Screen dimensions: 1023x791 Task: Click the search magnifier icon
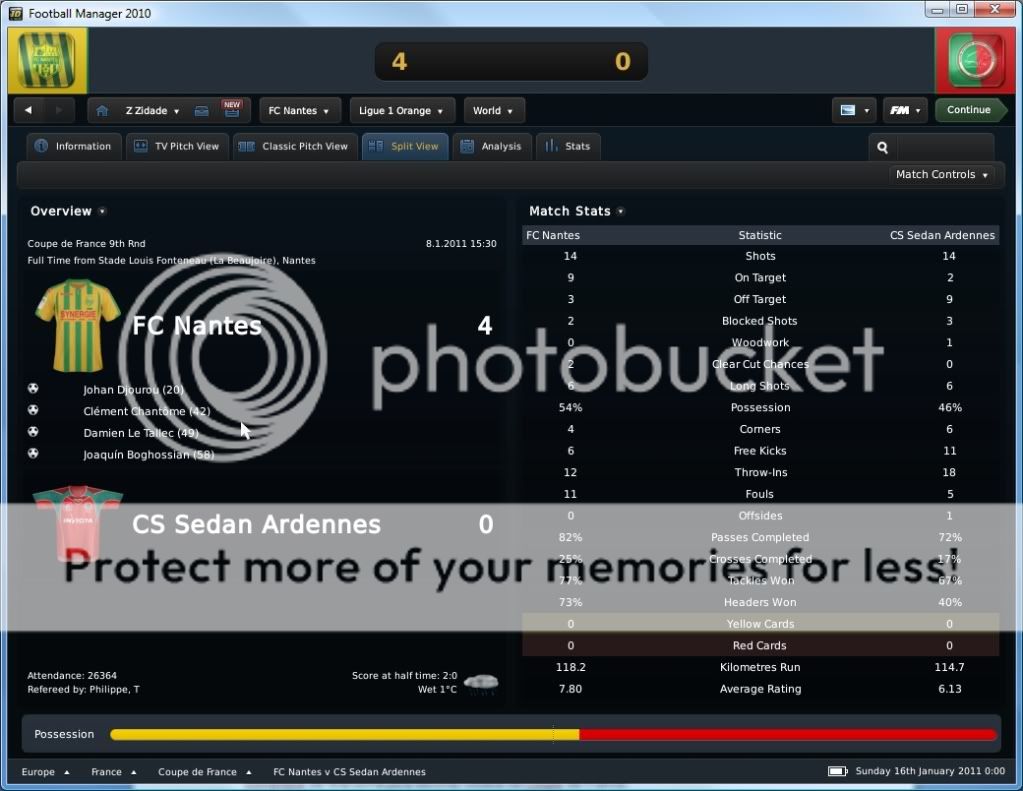pyautogui.click(x=883, y=147)
